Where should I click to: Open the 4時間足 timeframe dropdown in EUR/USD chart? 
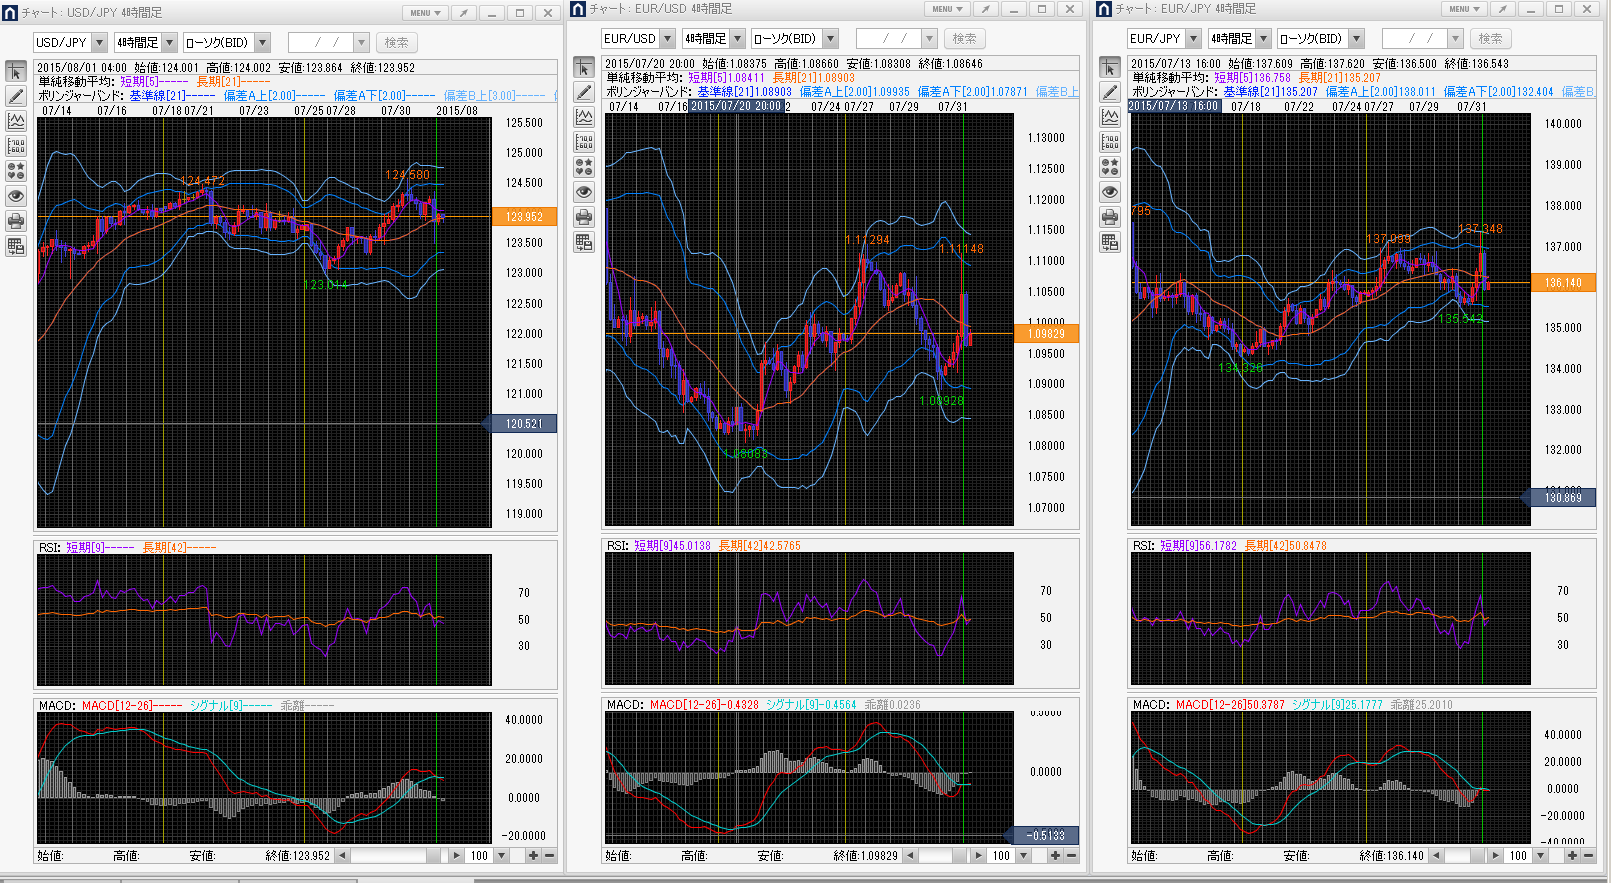[738, 39]
